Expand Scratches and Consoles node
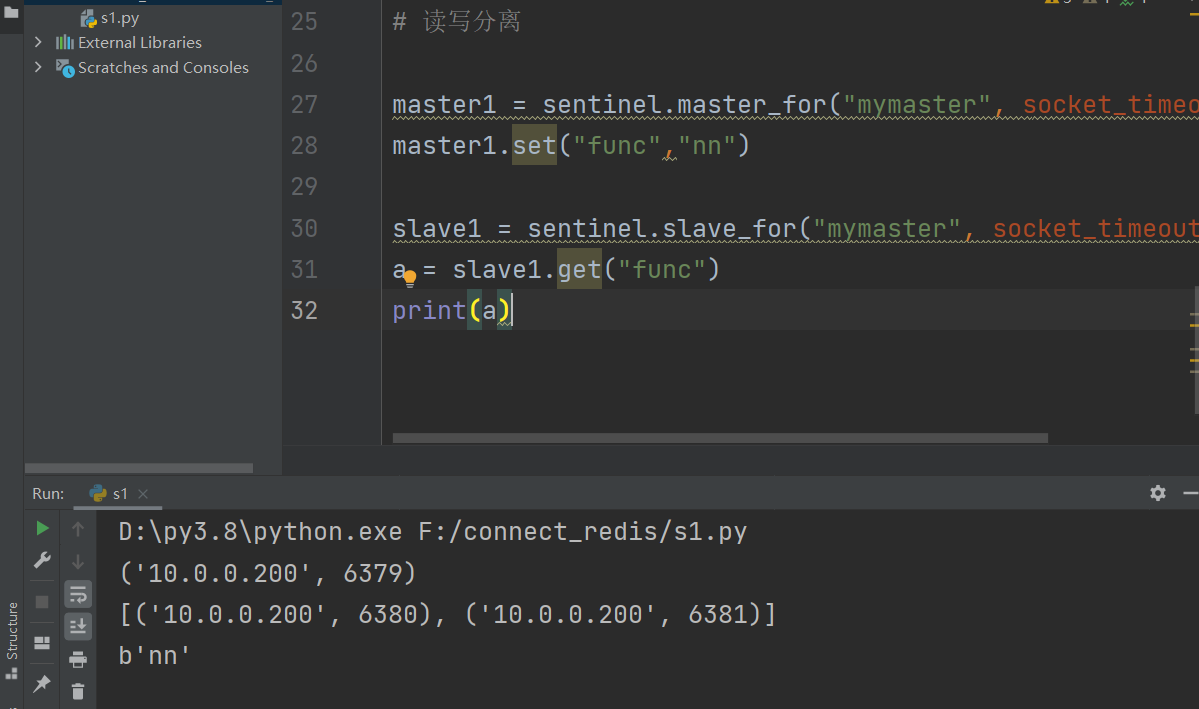This screenshot has height=709, width=1199. click(38, 67)
